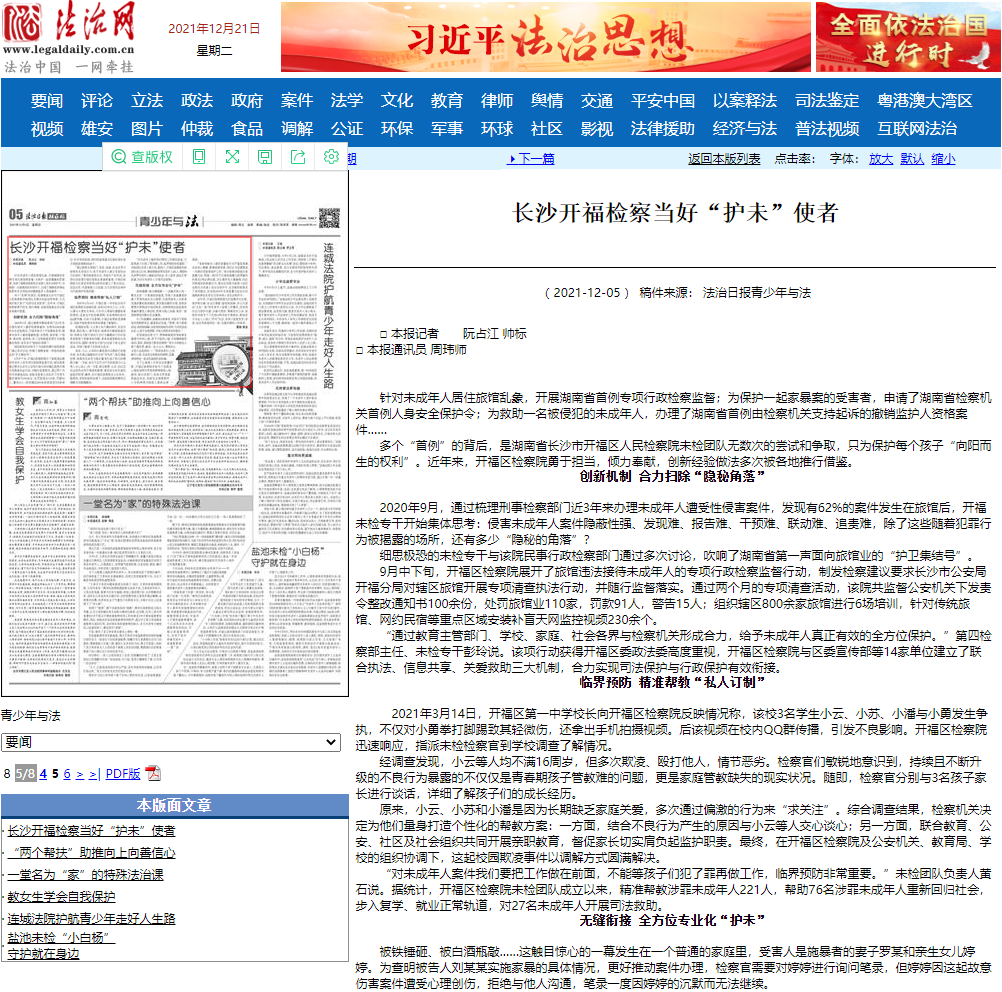Open the 要闻 navigation menu item
Screen dimensions: 1002x992
[x=47, y=100]
